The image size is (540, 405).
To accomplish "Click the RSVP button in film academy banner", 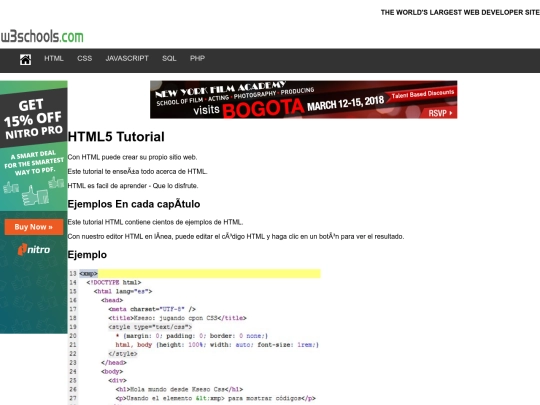I will point(440,113).
